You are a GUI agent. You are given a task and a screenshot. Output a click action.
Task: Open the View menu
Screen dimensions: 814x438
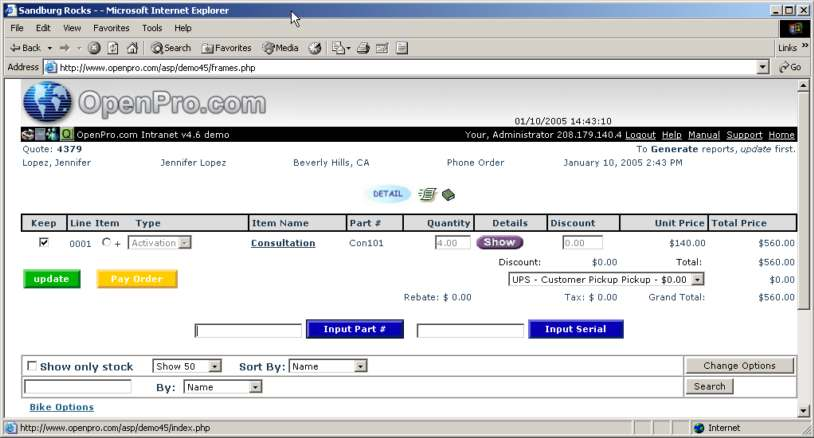coord(72,28)
